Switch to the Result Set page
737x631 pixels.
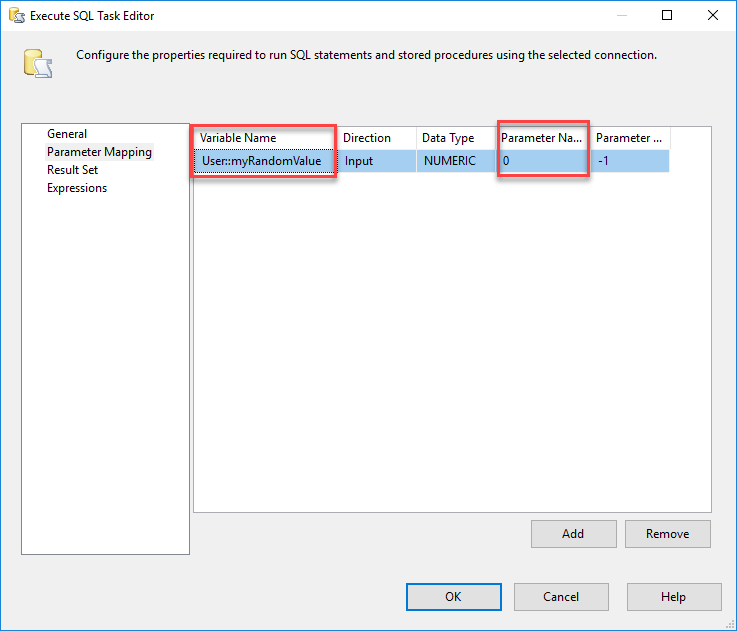[x=72, y=170]
